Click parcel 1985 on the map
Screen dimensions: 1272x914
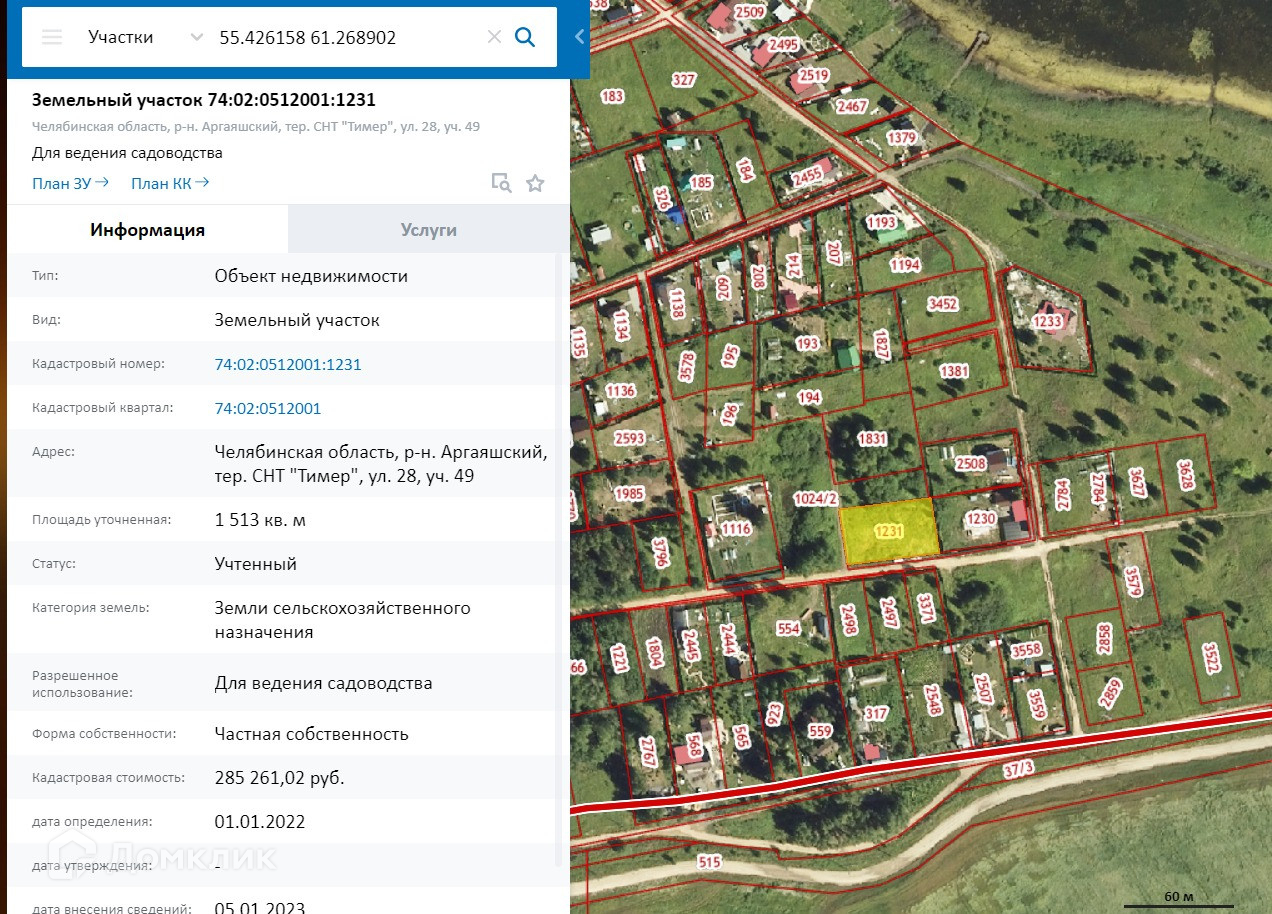(x=629, y=493)
